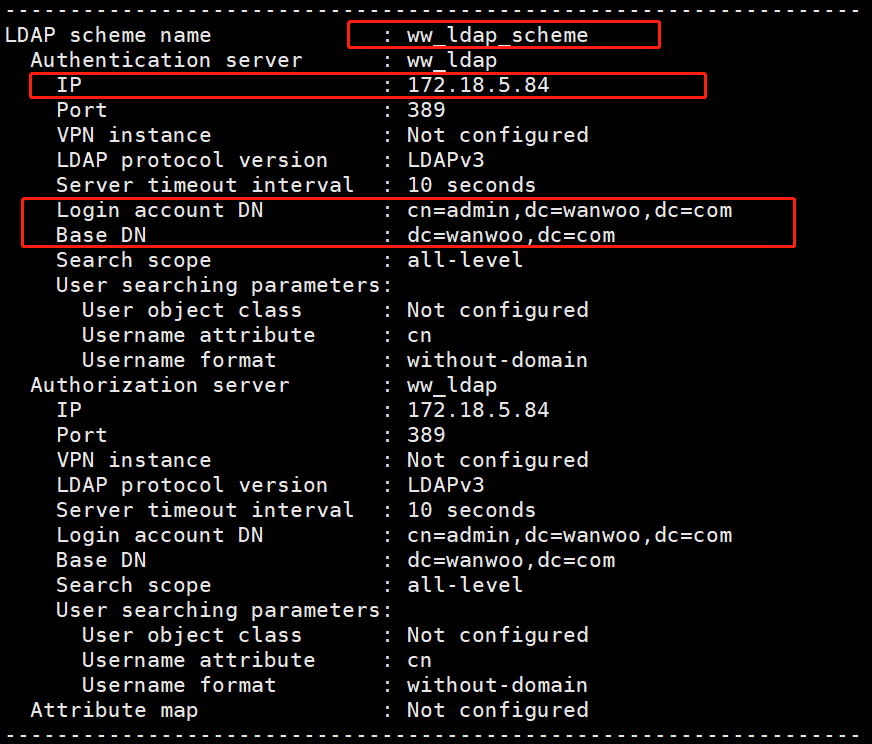Click the Authorization server "without-domain" username format
The width and height of the screenshot is (872, 744).
[497, 685]
